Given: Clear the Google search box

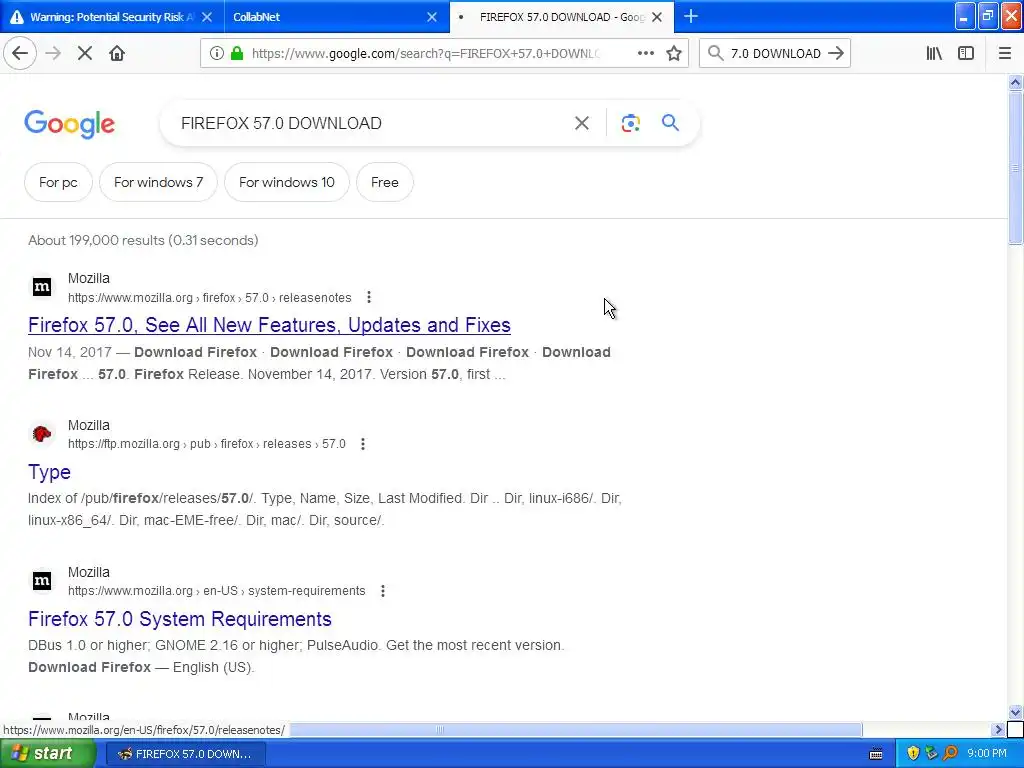Looking at the screenshot, I should tap(581, 123).
